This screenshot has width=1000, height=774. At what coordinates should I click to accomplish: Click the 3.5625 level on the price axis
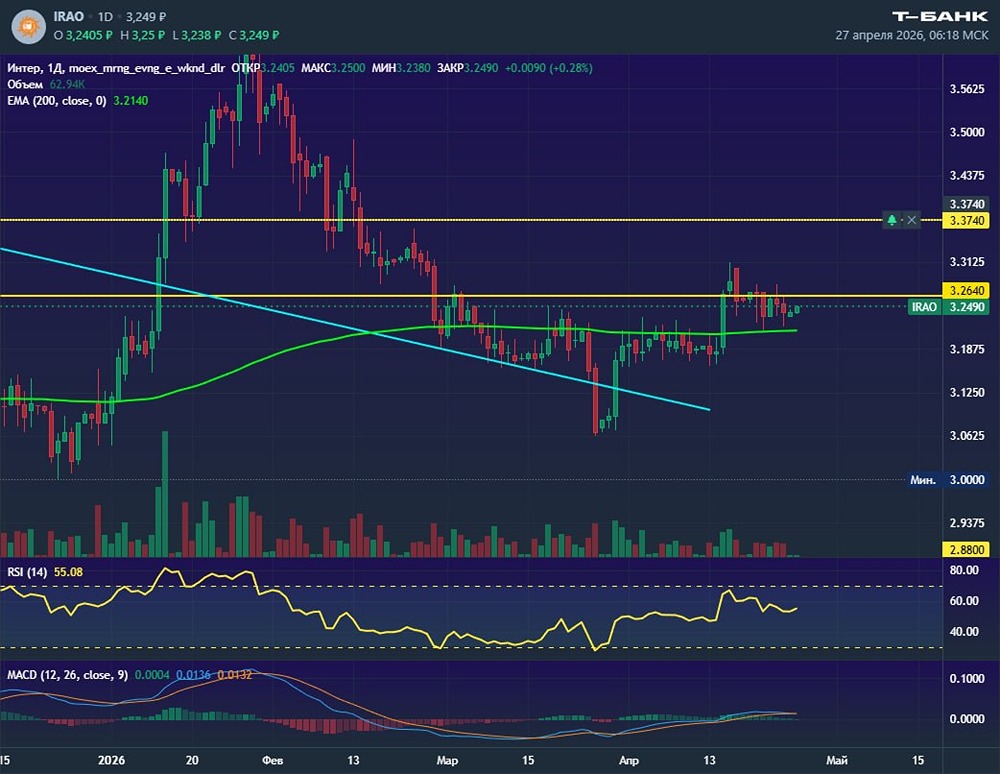pos(967,89)
